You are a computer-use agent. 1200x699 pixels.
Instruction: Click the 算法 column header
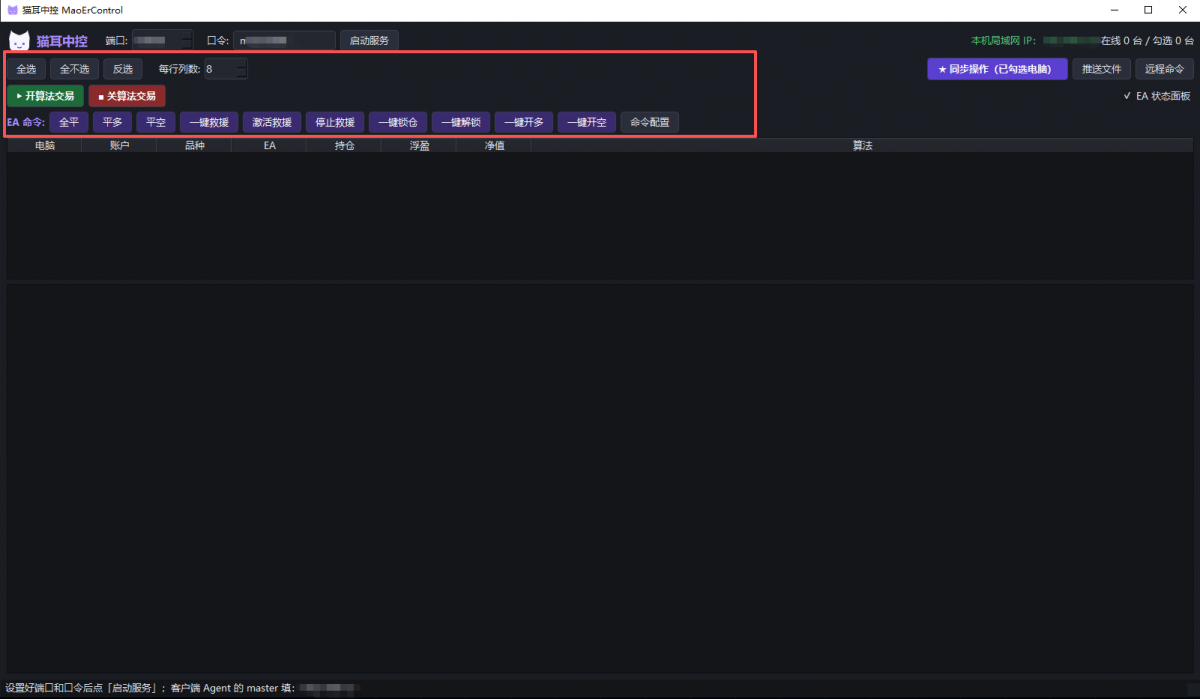point(862,146)
